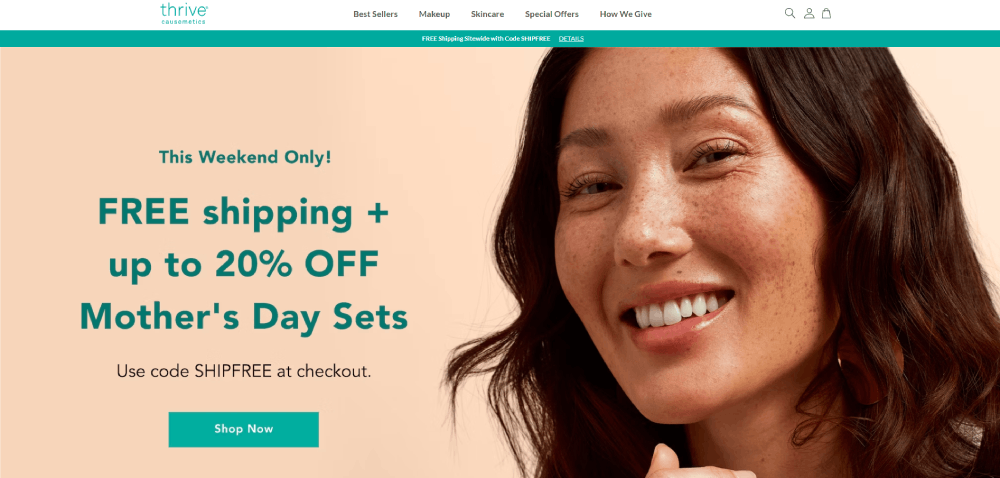Screen dimensions: 1000x478
Task: Click the FREE Shipping Sitewide banner text
Action: [486, 39]
